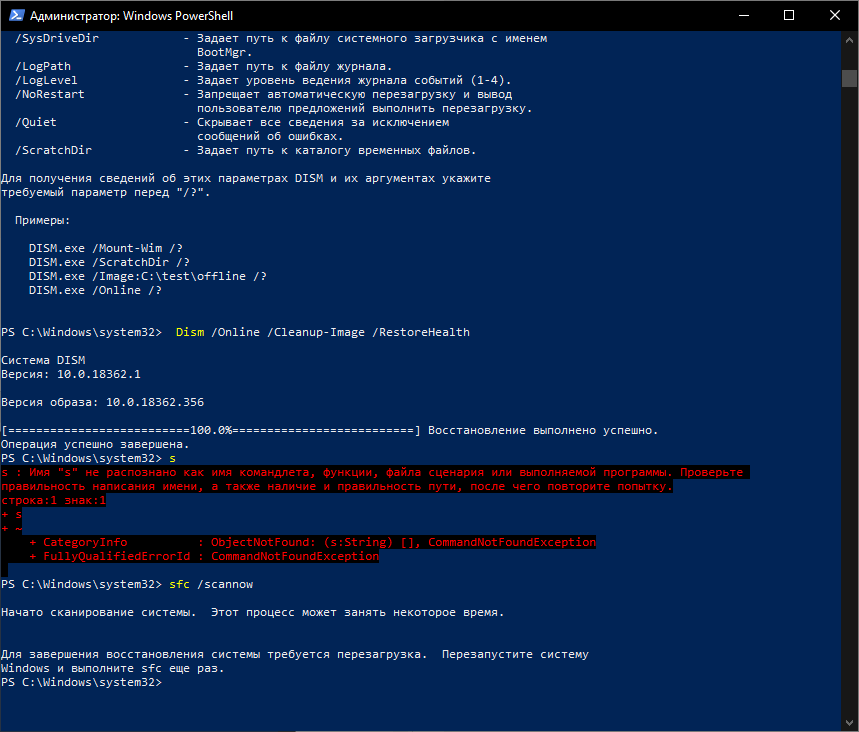This screenshot has height=732, width=859.
Task: Click the PowerShell icon in title bar
Action: tap(17, 15)
